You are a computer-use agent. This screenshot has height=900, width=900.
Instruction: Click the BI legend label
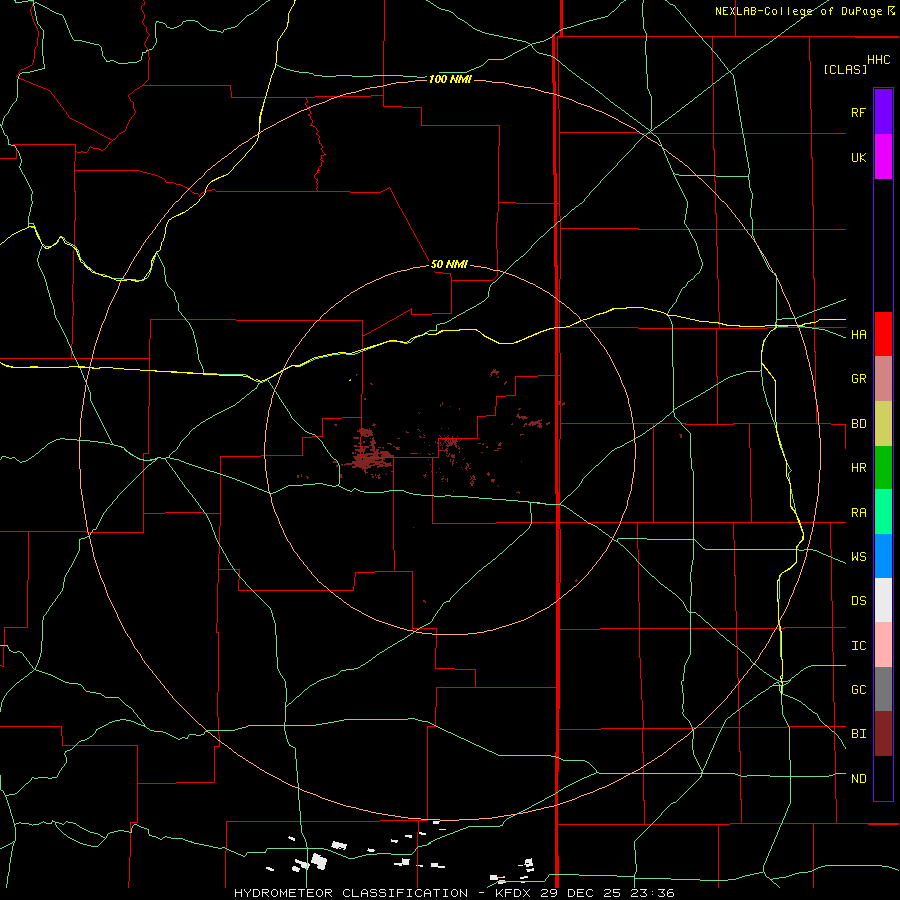[x=858, y=734]
